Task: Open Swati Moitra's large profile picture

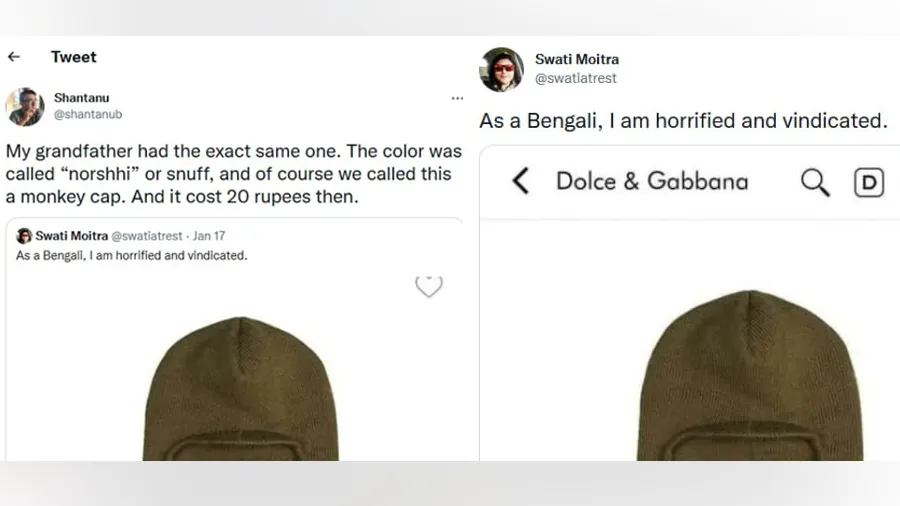Action: (501, 69)
